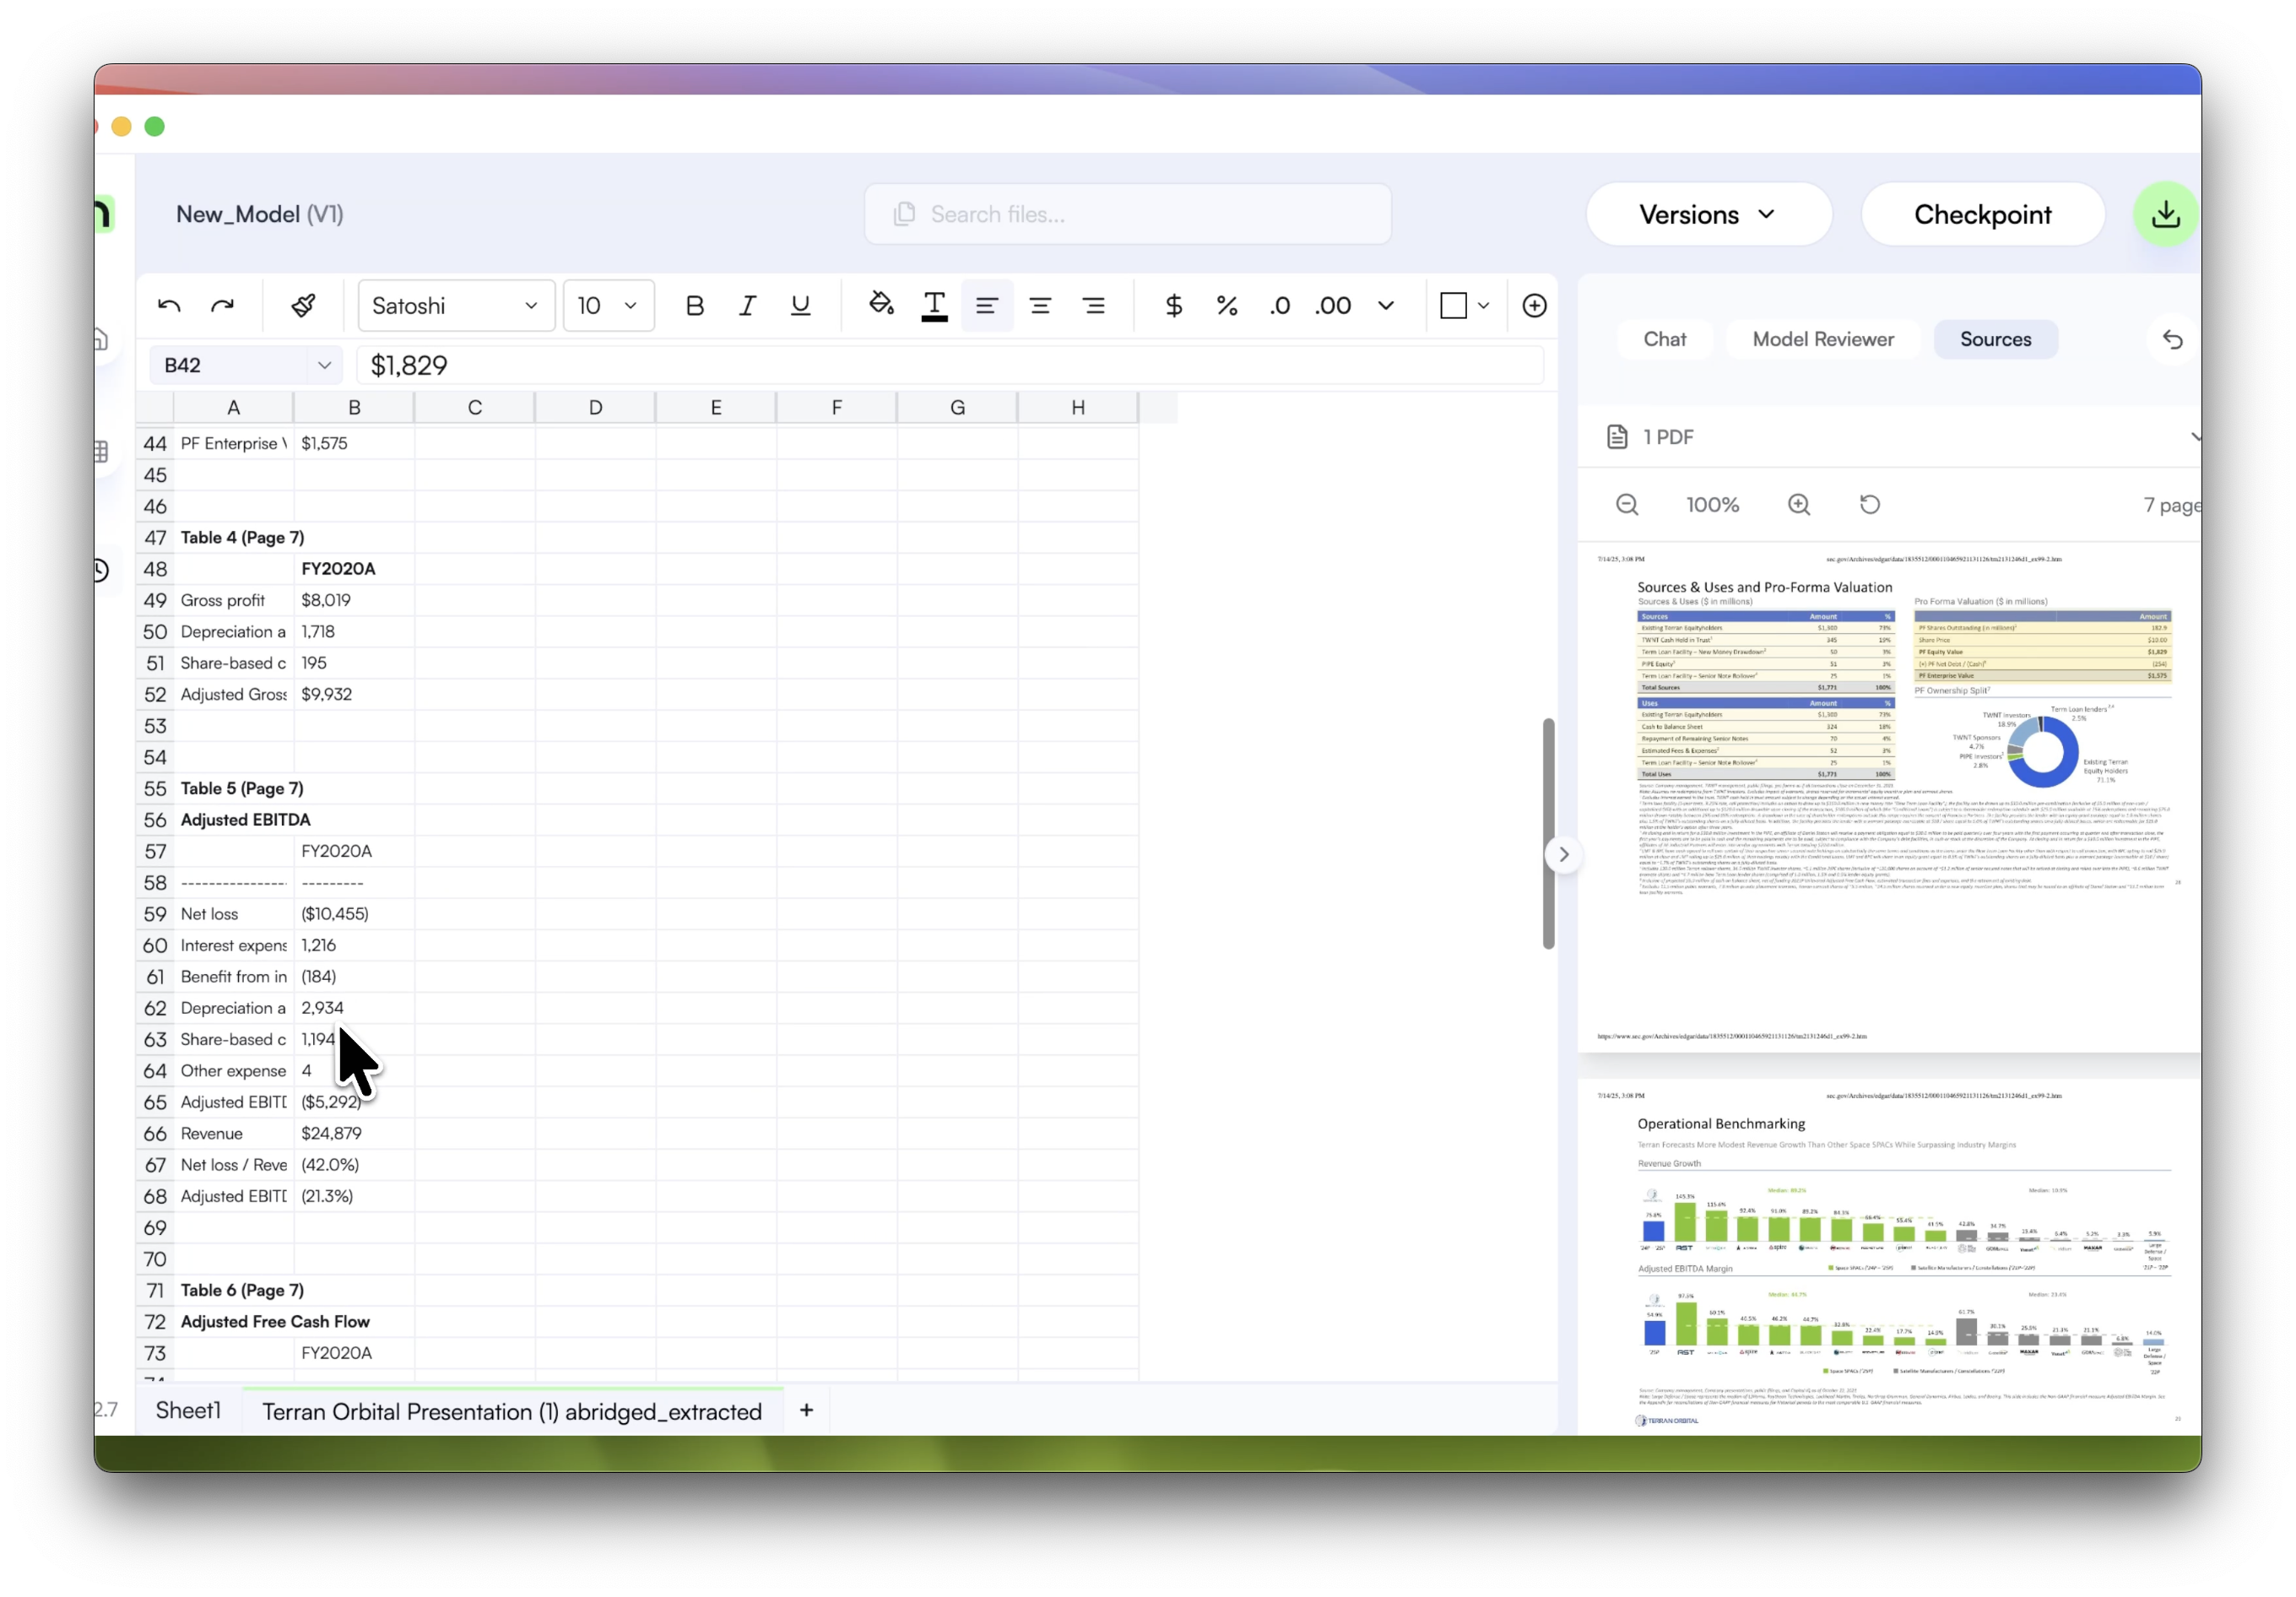Switch to the Model Reviewer tab
This screenshot has height=1597, width=2296.
pos(1822,340)
